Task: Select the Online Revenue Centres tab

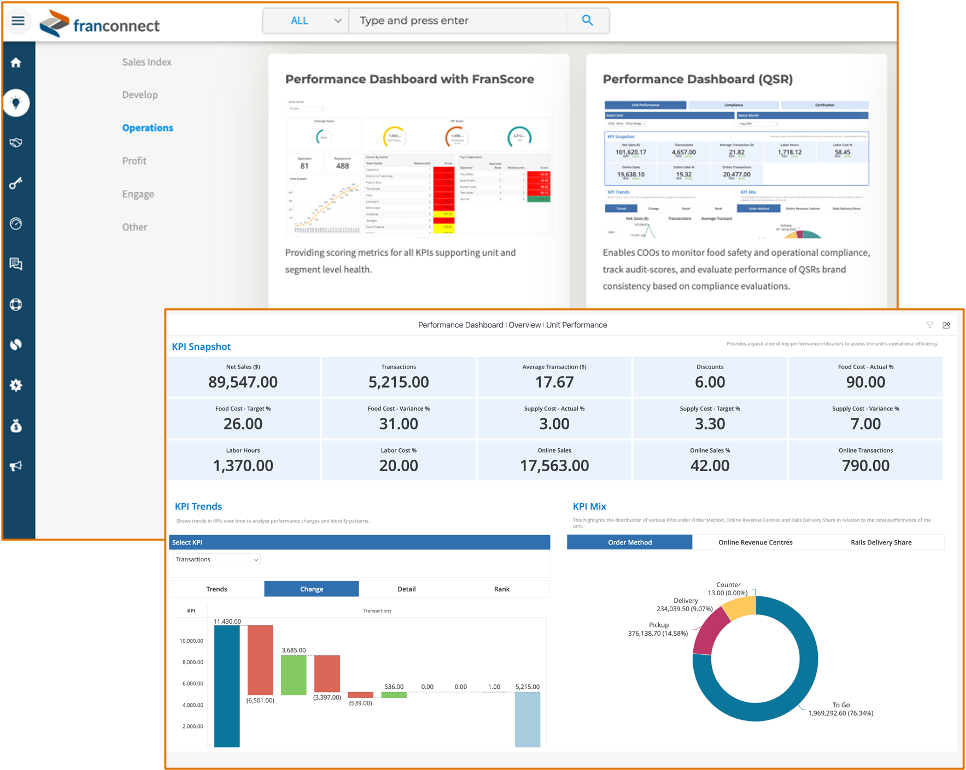Action: tap(755, 542)
